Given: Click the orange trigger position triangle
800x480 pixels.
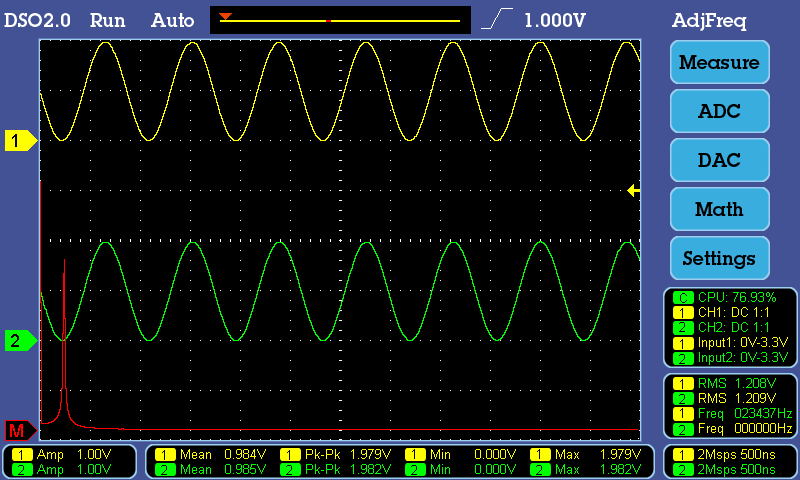Looking at the screenshot, I should (226, 17).
